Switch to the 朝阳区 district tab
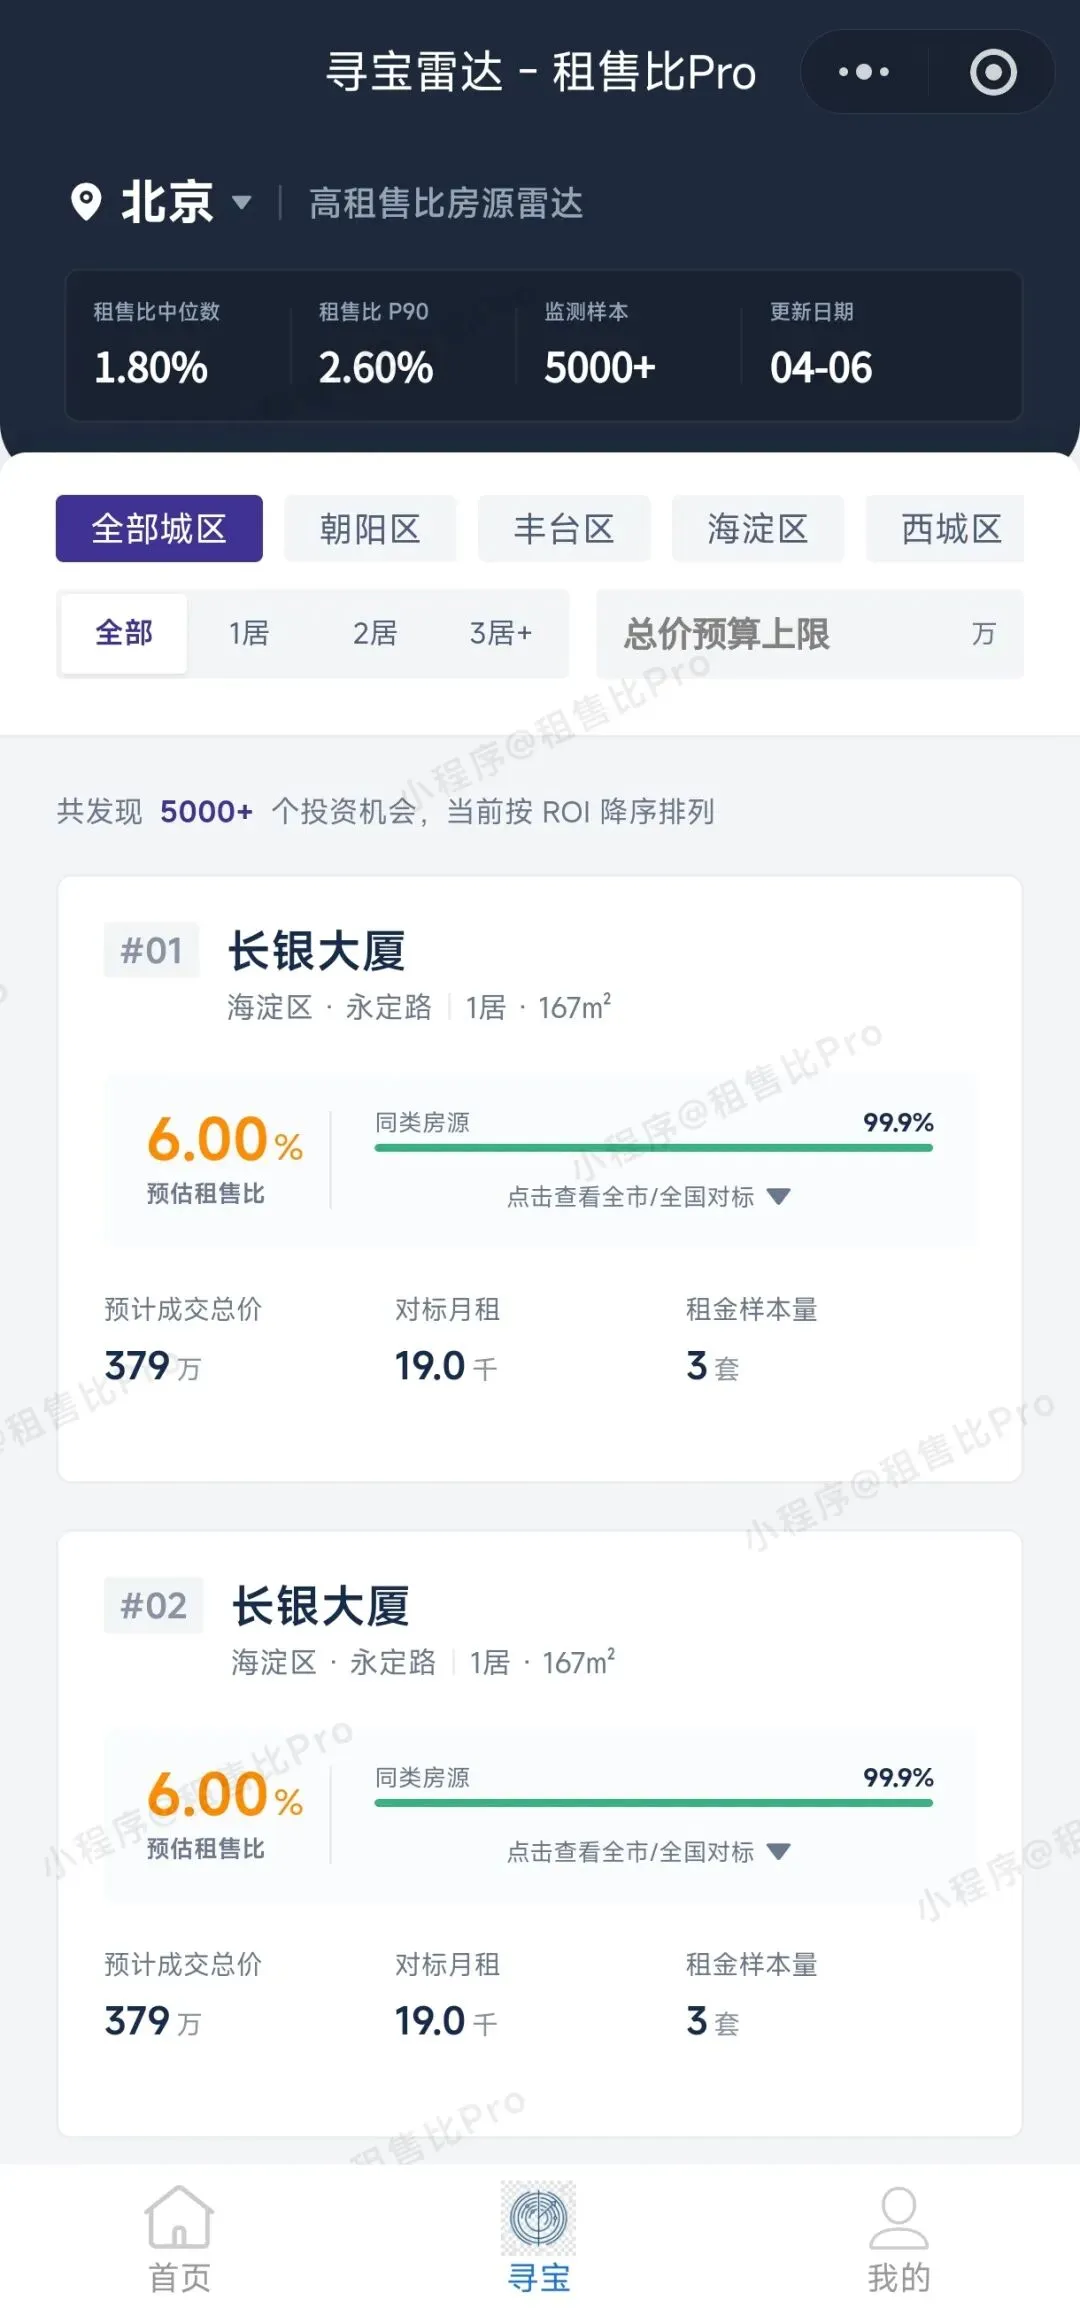 (370, 528)
